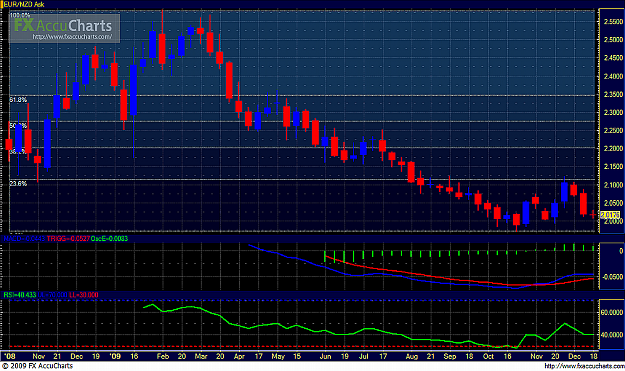625x371 pixels.
Task: Click the 2.0500 price axis label
Action: 613,203
